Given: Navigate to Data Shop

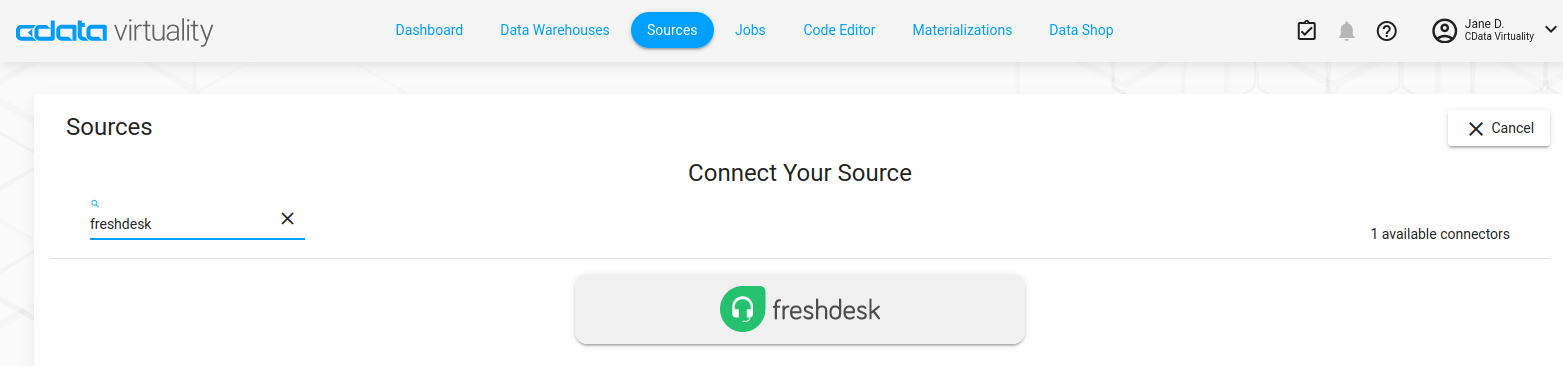Looking at the screenshot, I should pyautogui.click(x=1081, y=30).
